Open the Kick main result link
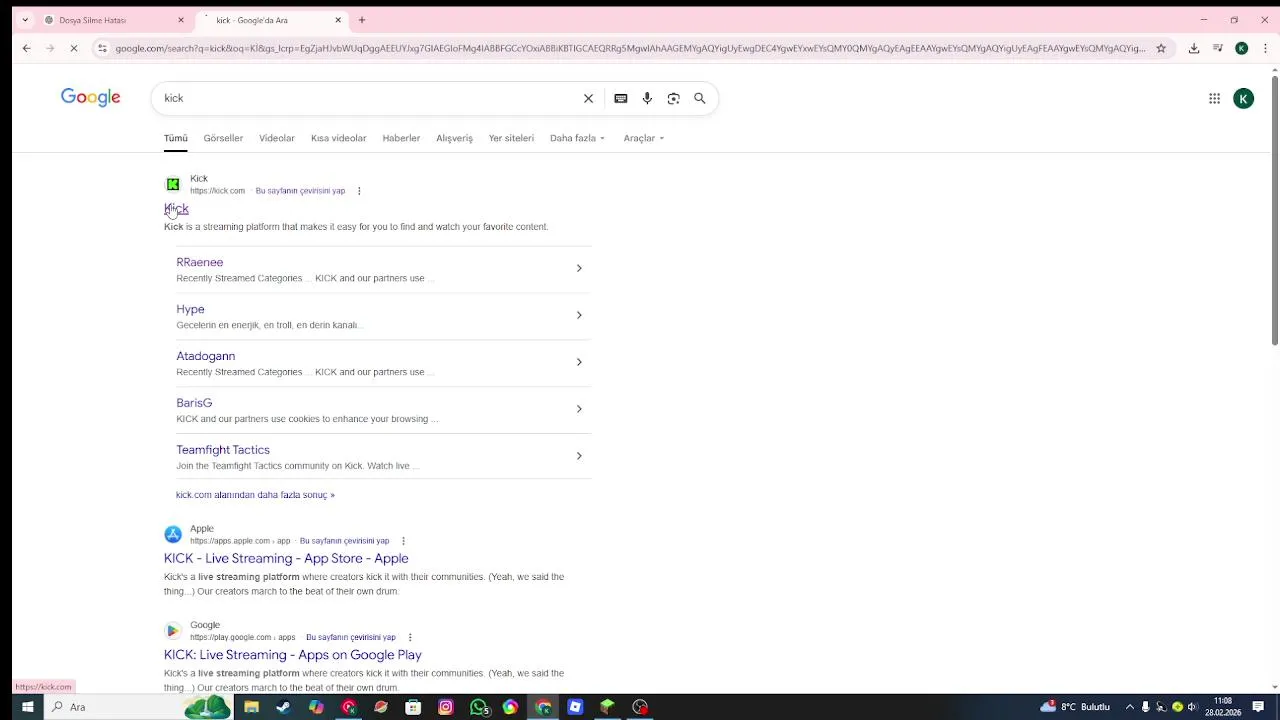 (176, 209)
